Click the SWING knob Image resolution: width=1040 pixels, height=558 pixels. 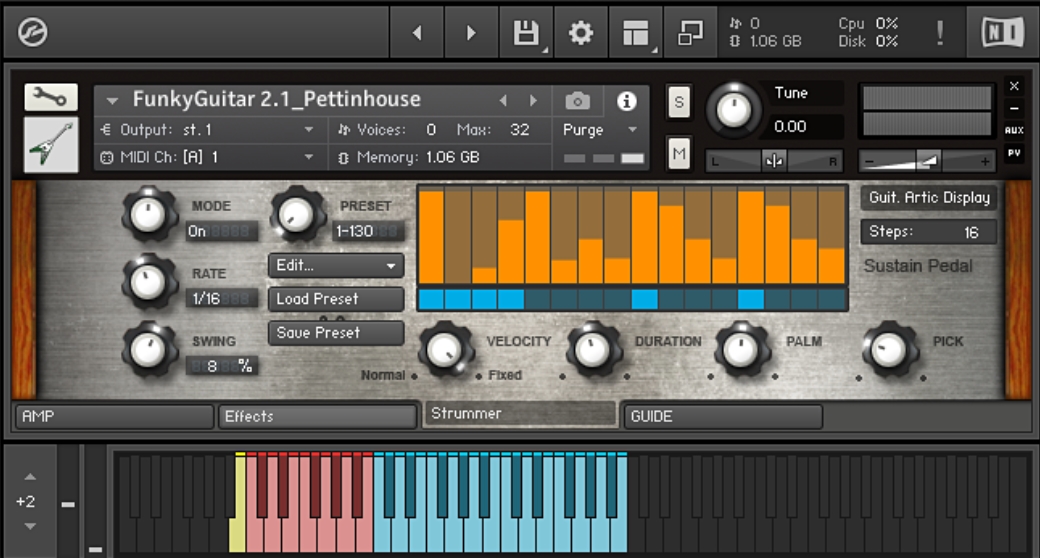coord(149,350)
